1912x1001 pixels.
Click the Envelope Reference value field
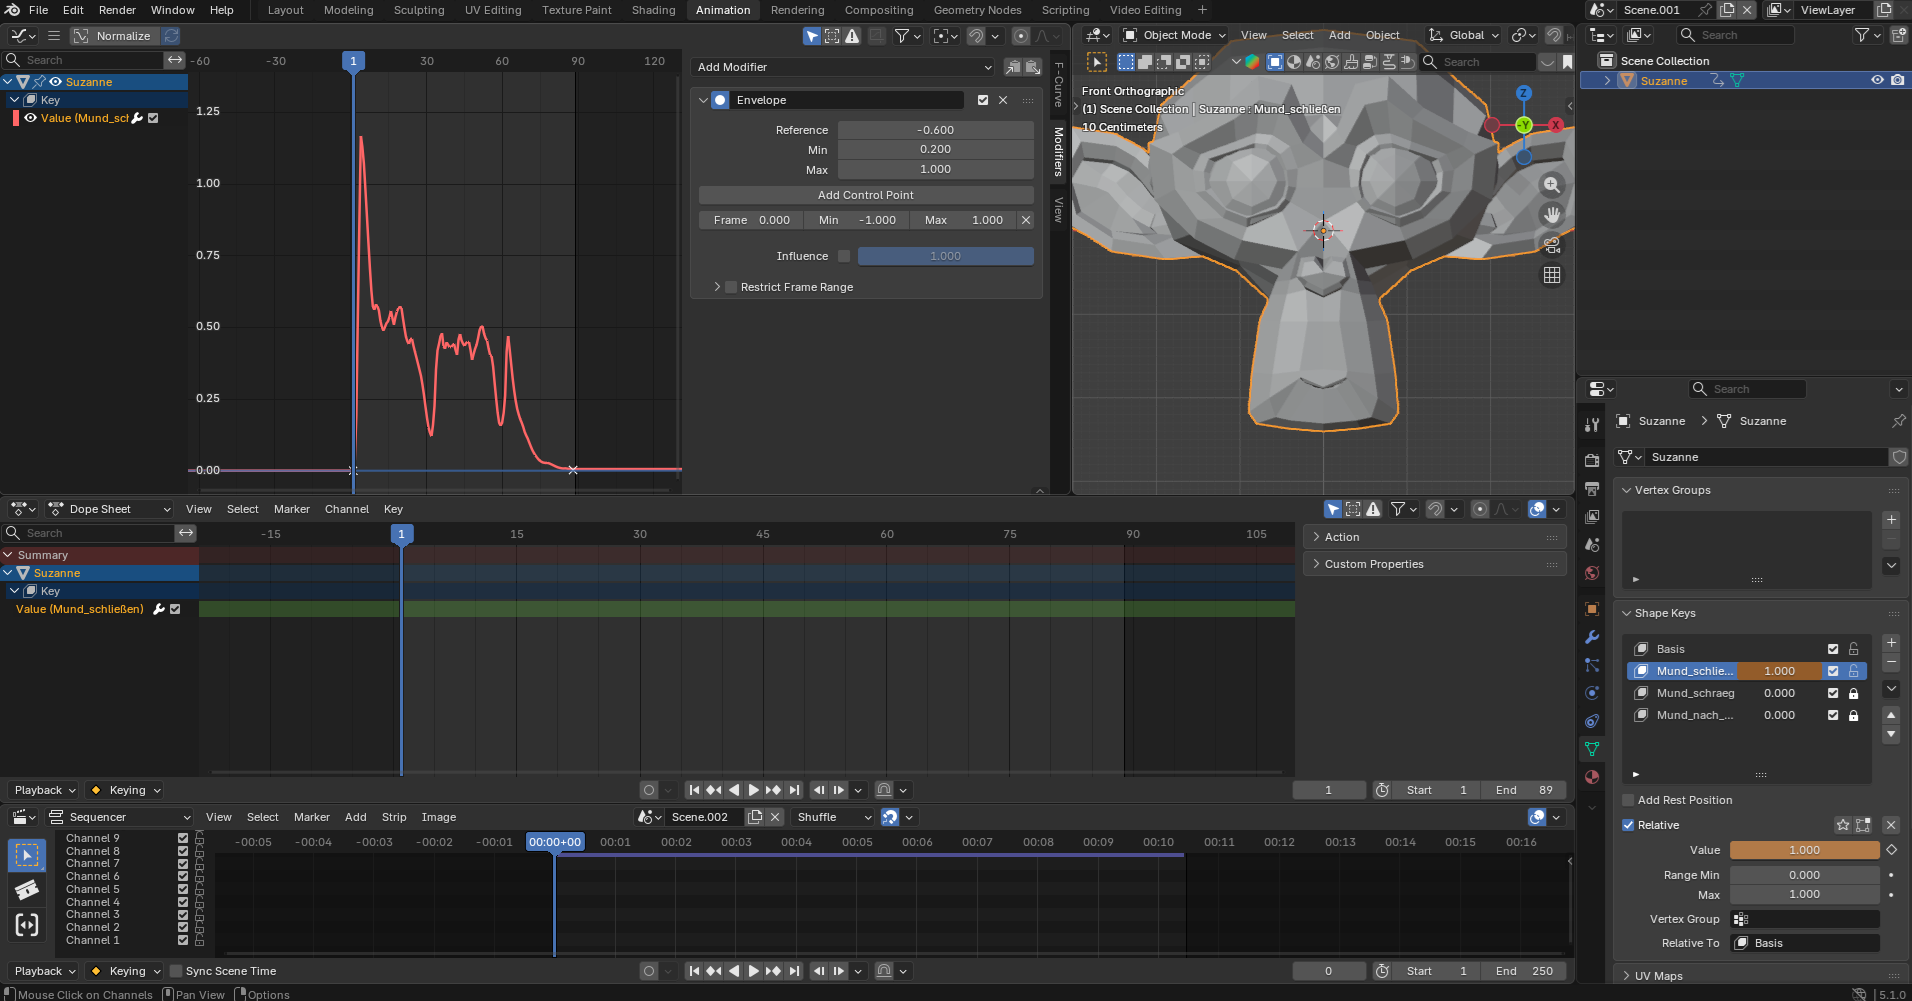pyautogui.click(x=936, y=130)
